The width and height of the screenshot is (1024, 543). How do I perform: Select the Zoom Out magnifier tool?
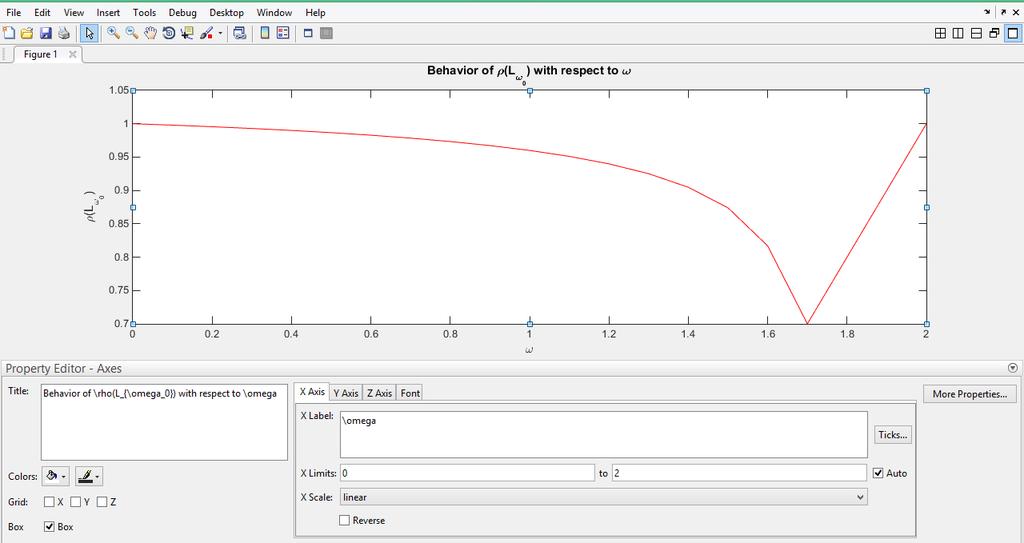(x=132, y=33)
